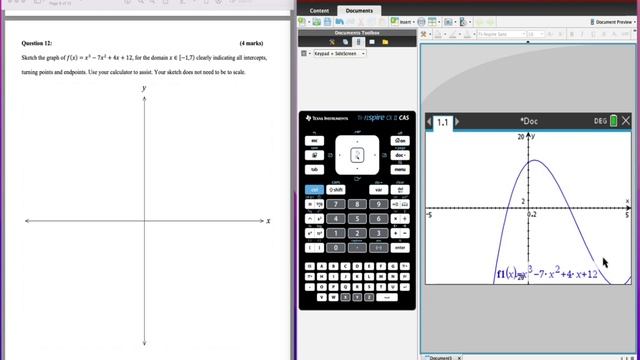Expand arrow next to screen capture icon
The width and height of the screenshot is (640, 360).
pyautogui.click(x=456, y=22)
